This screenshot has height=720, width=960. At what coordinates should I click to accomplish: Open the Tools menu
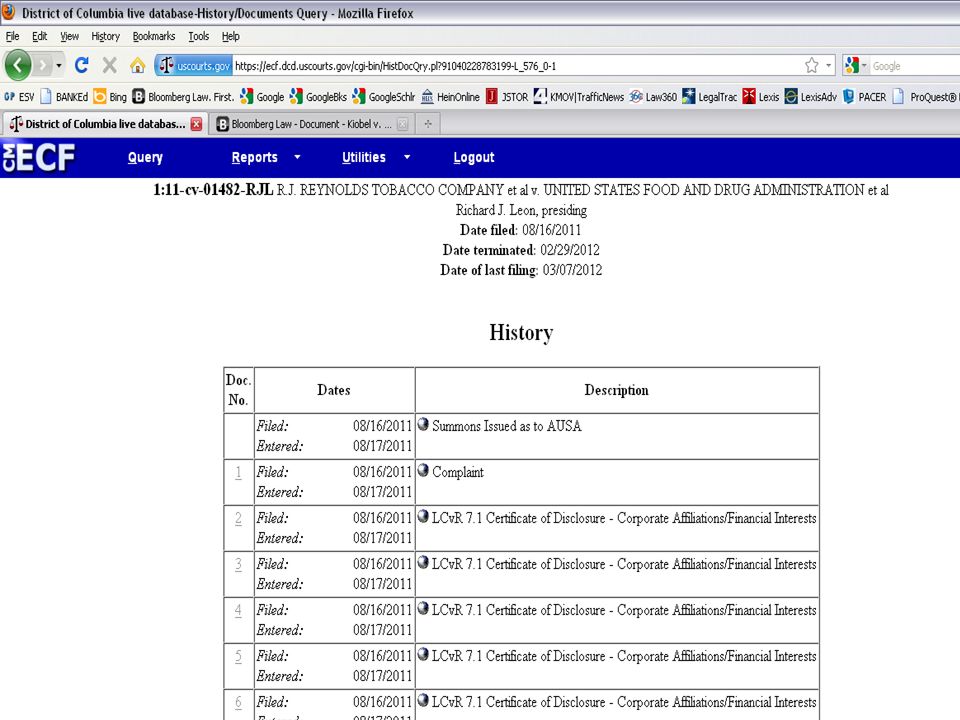click(x=198, y=36)
